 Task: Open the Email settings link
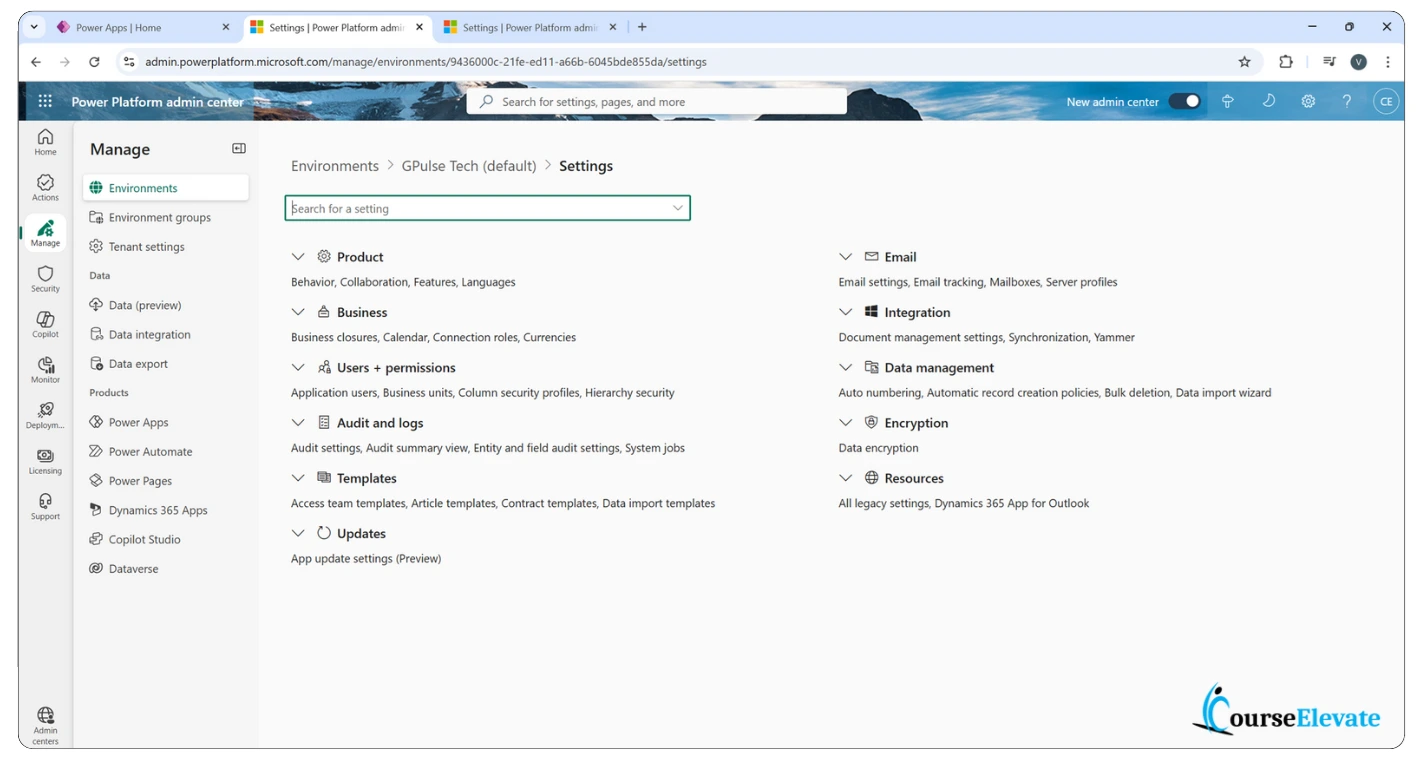click(872, 282)
